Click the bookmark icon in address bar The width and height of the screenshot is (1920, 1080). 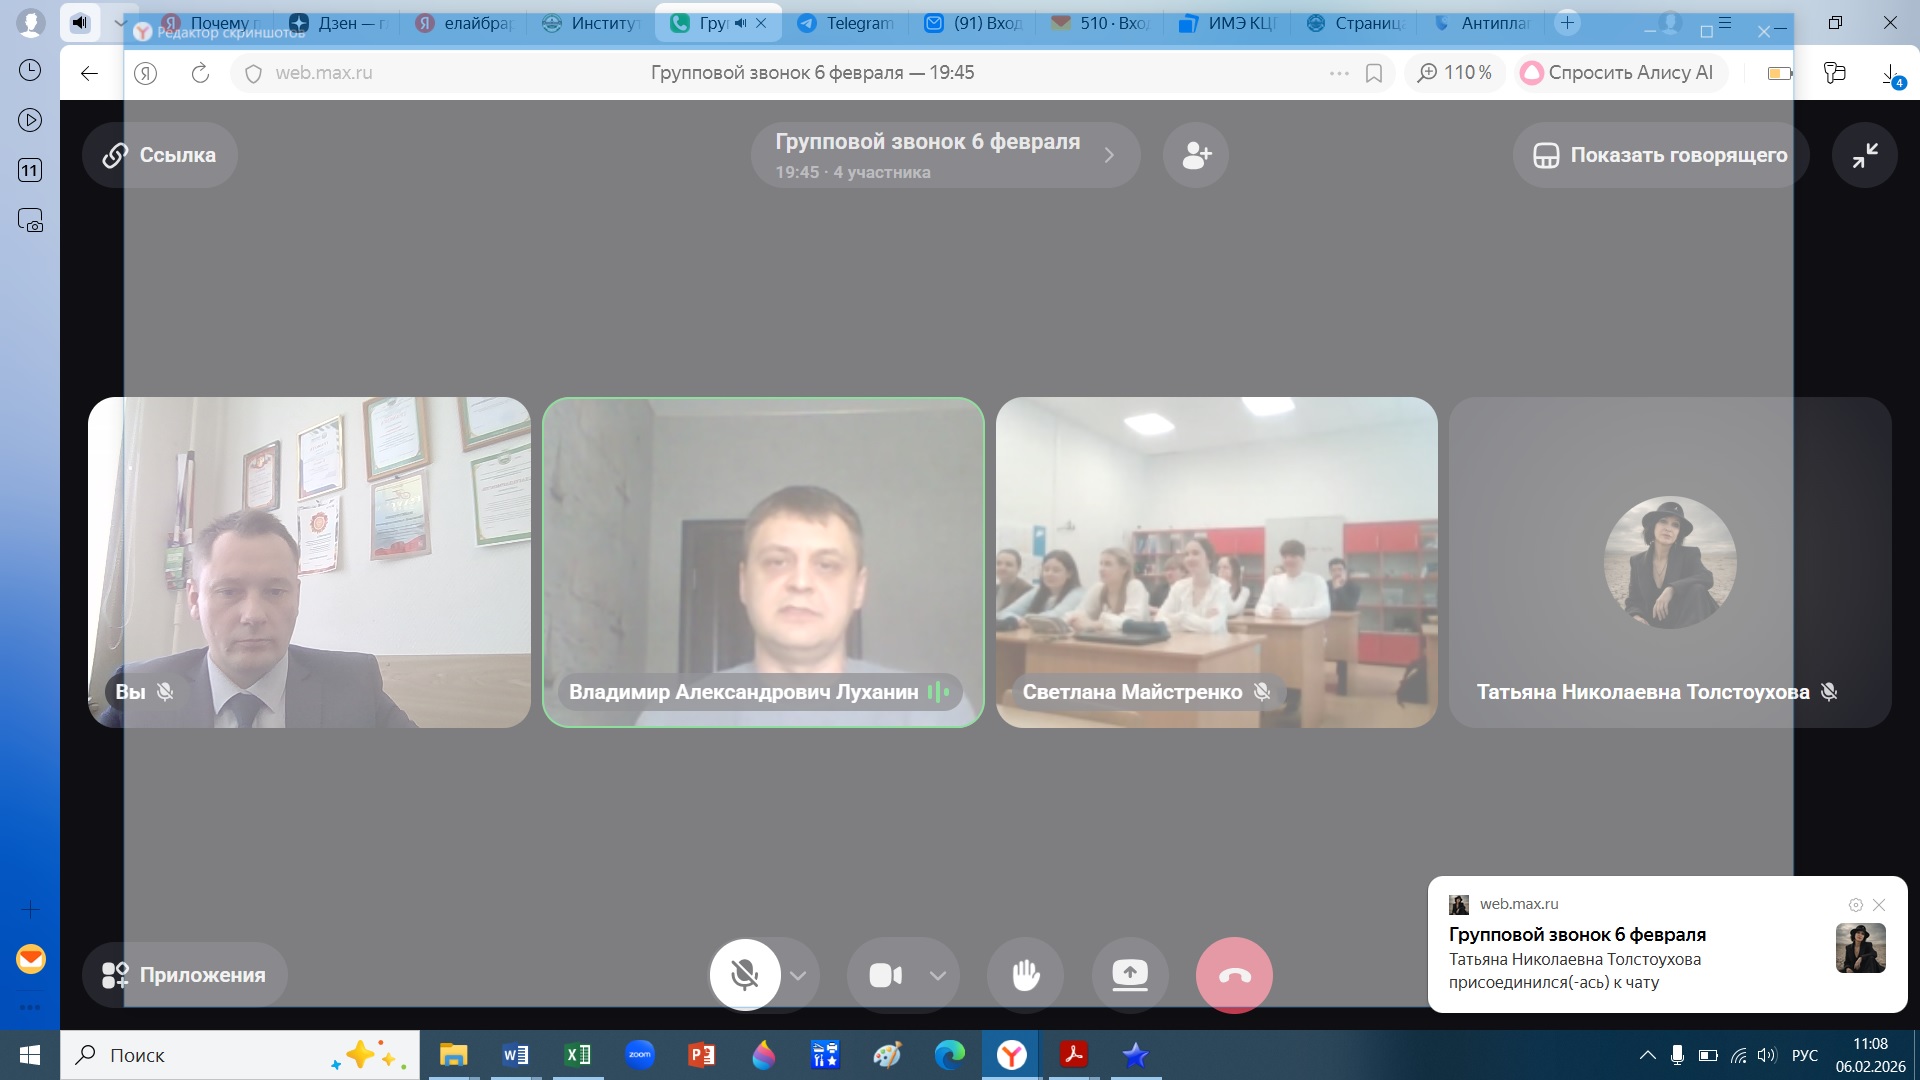1374,73
